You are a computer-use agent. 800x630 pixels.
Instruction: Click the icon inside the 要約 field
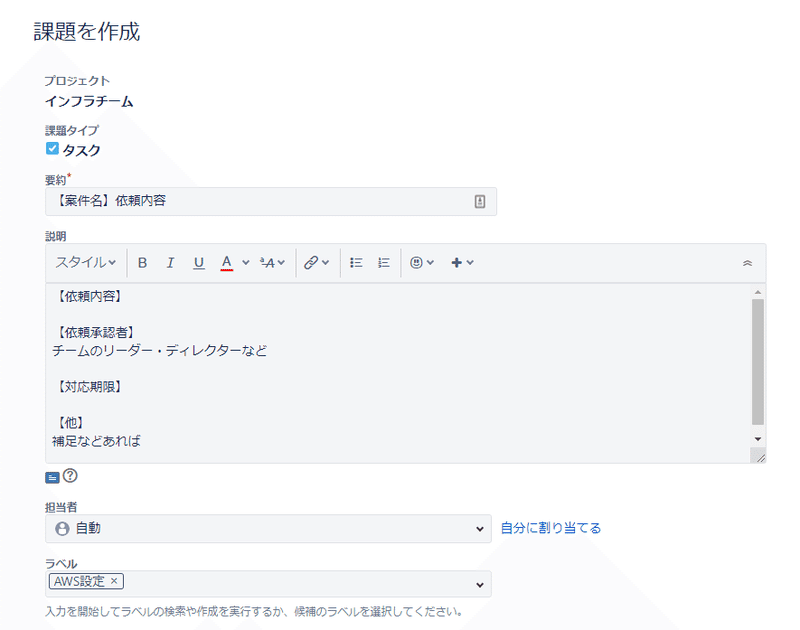480,201
